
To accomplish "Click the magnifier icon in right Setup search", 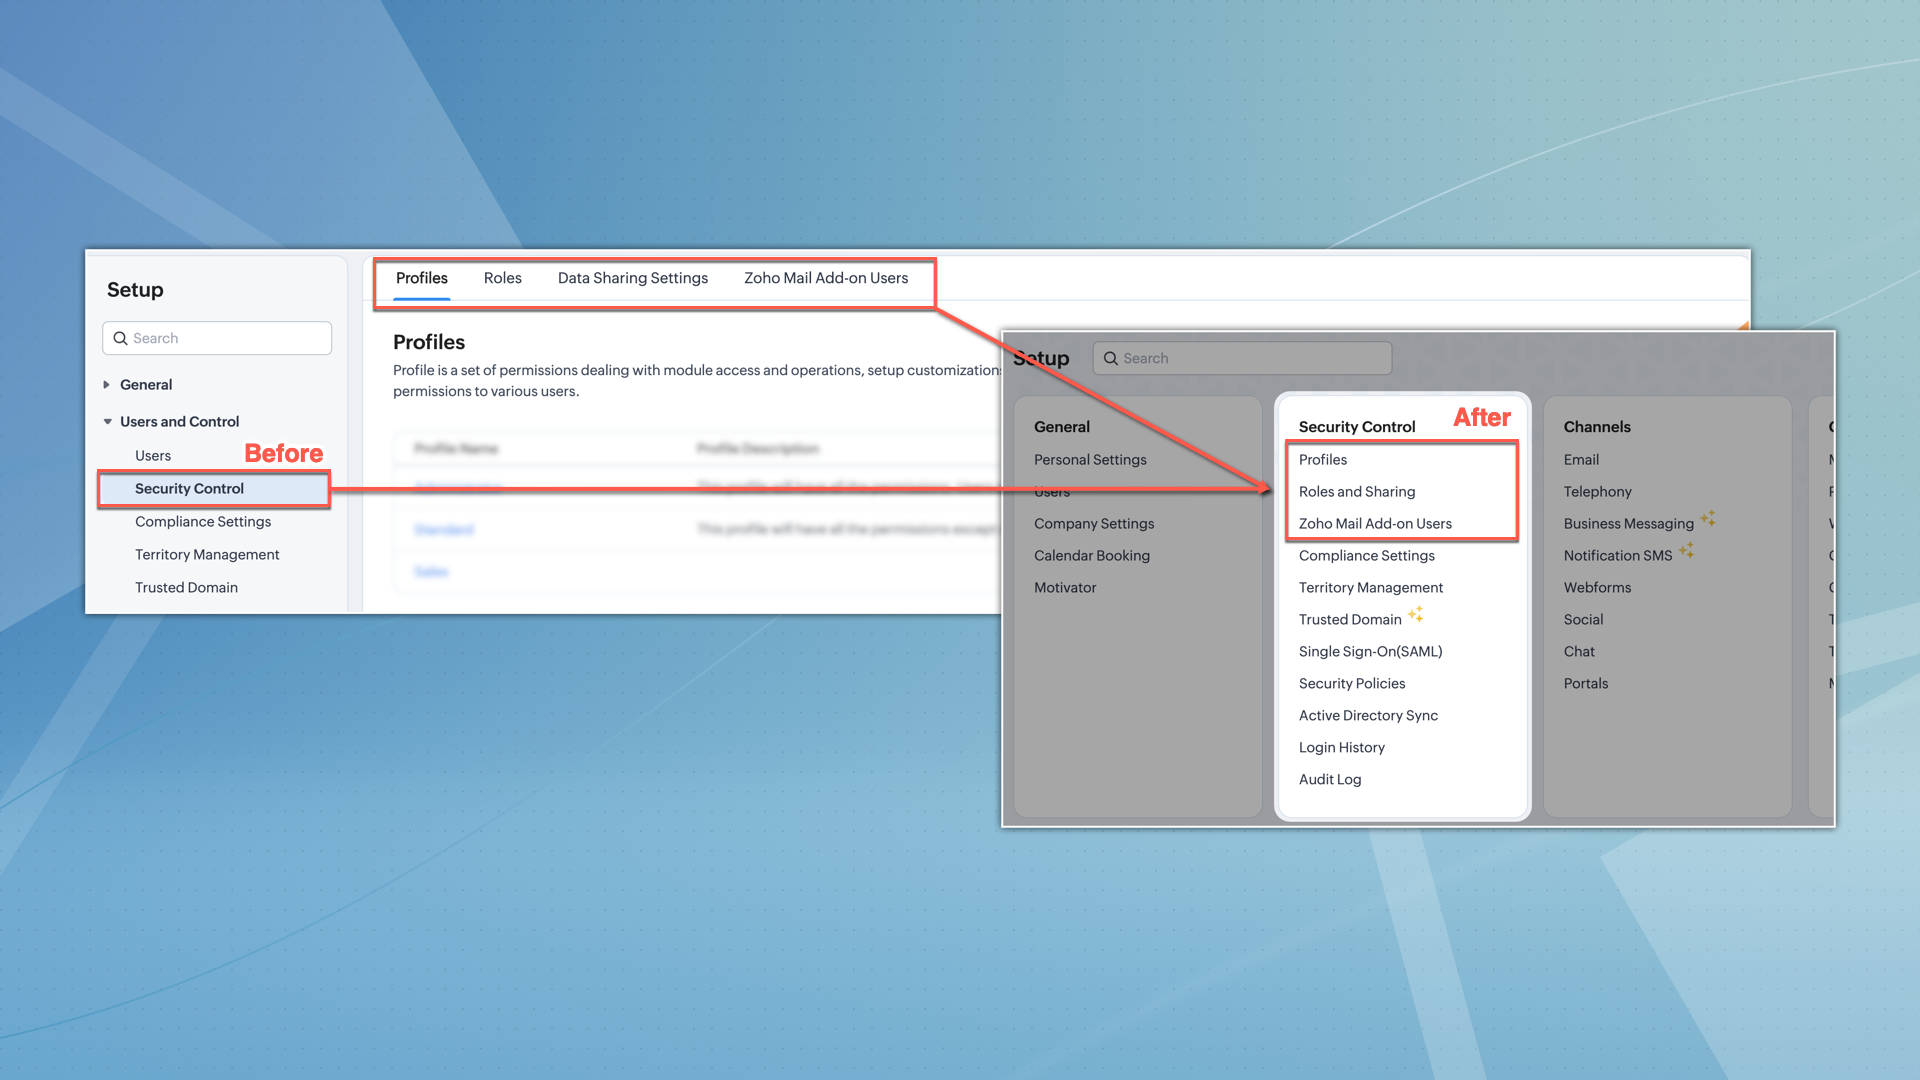I will [1110, 358].
